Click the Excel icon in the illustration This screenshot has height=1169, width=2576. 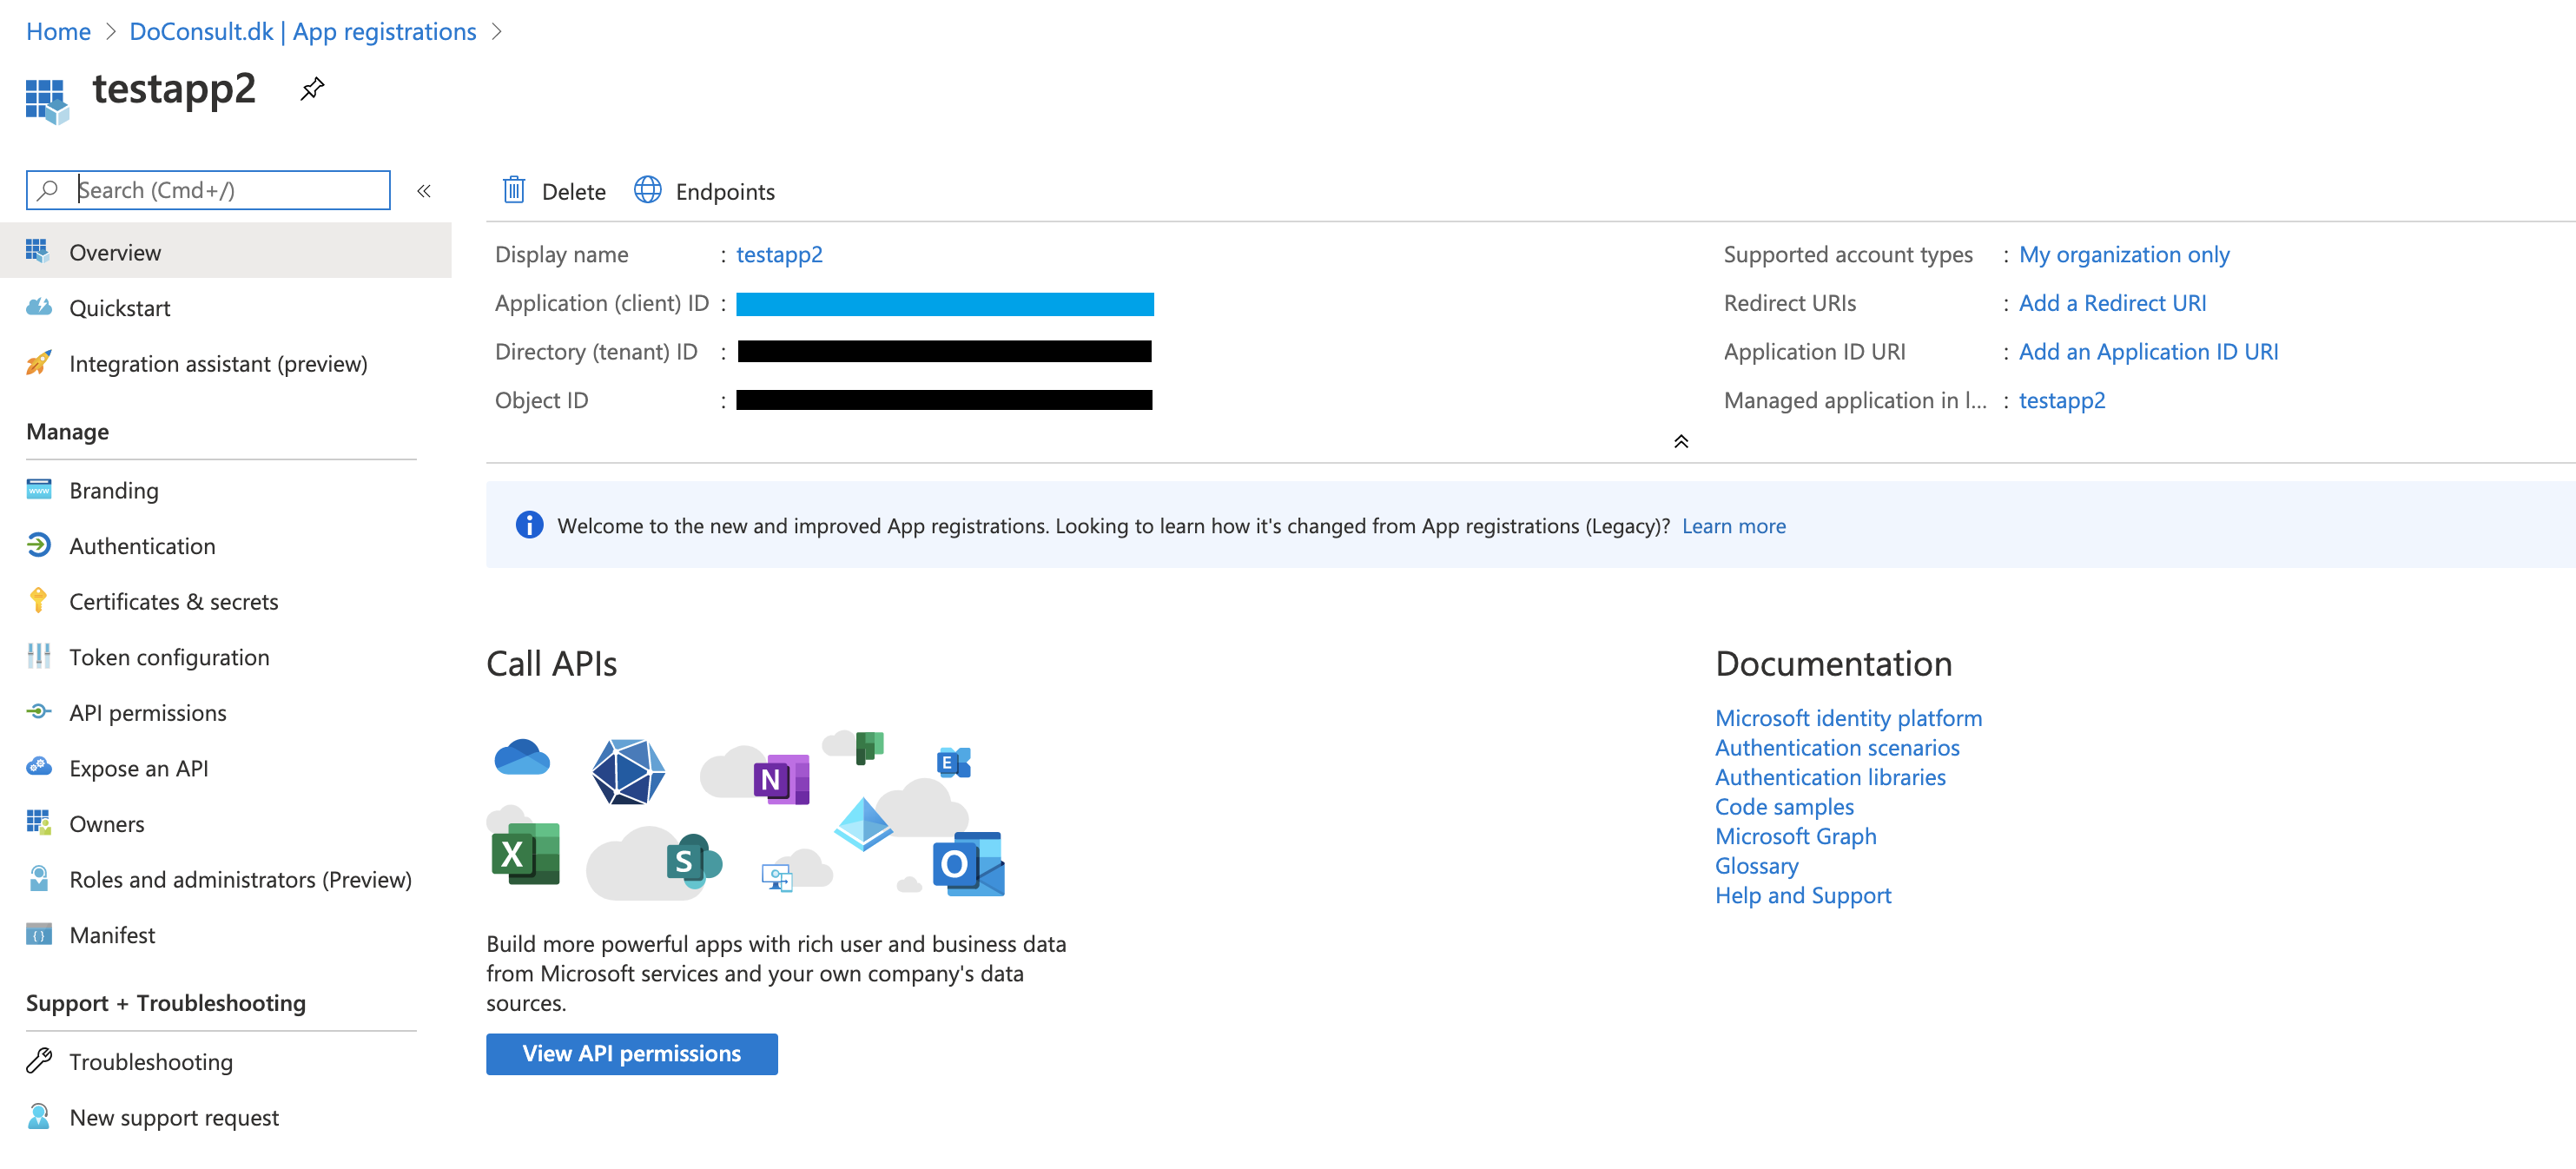tap(525, 854)
